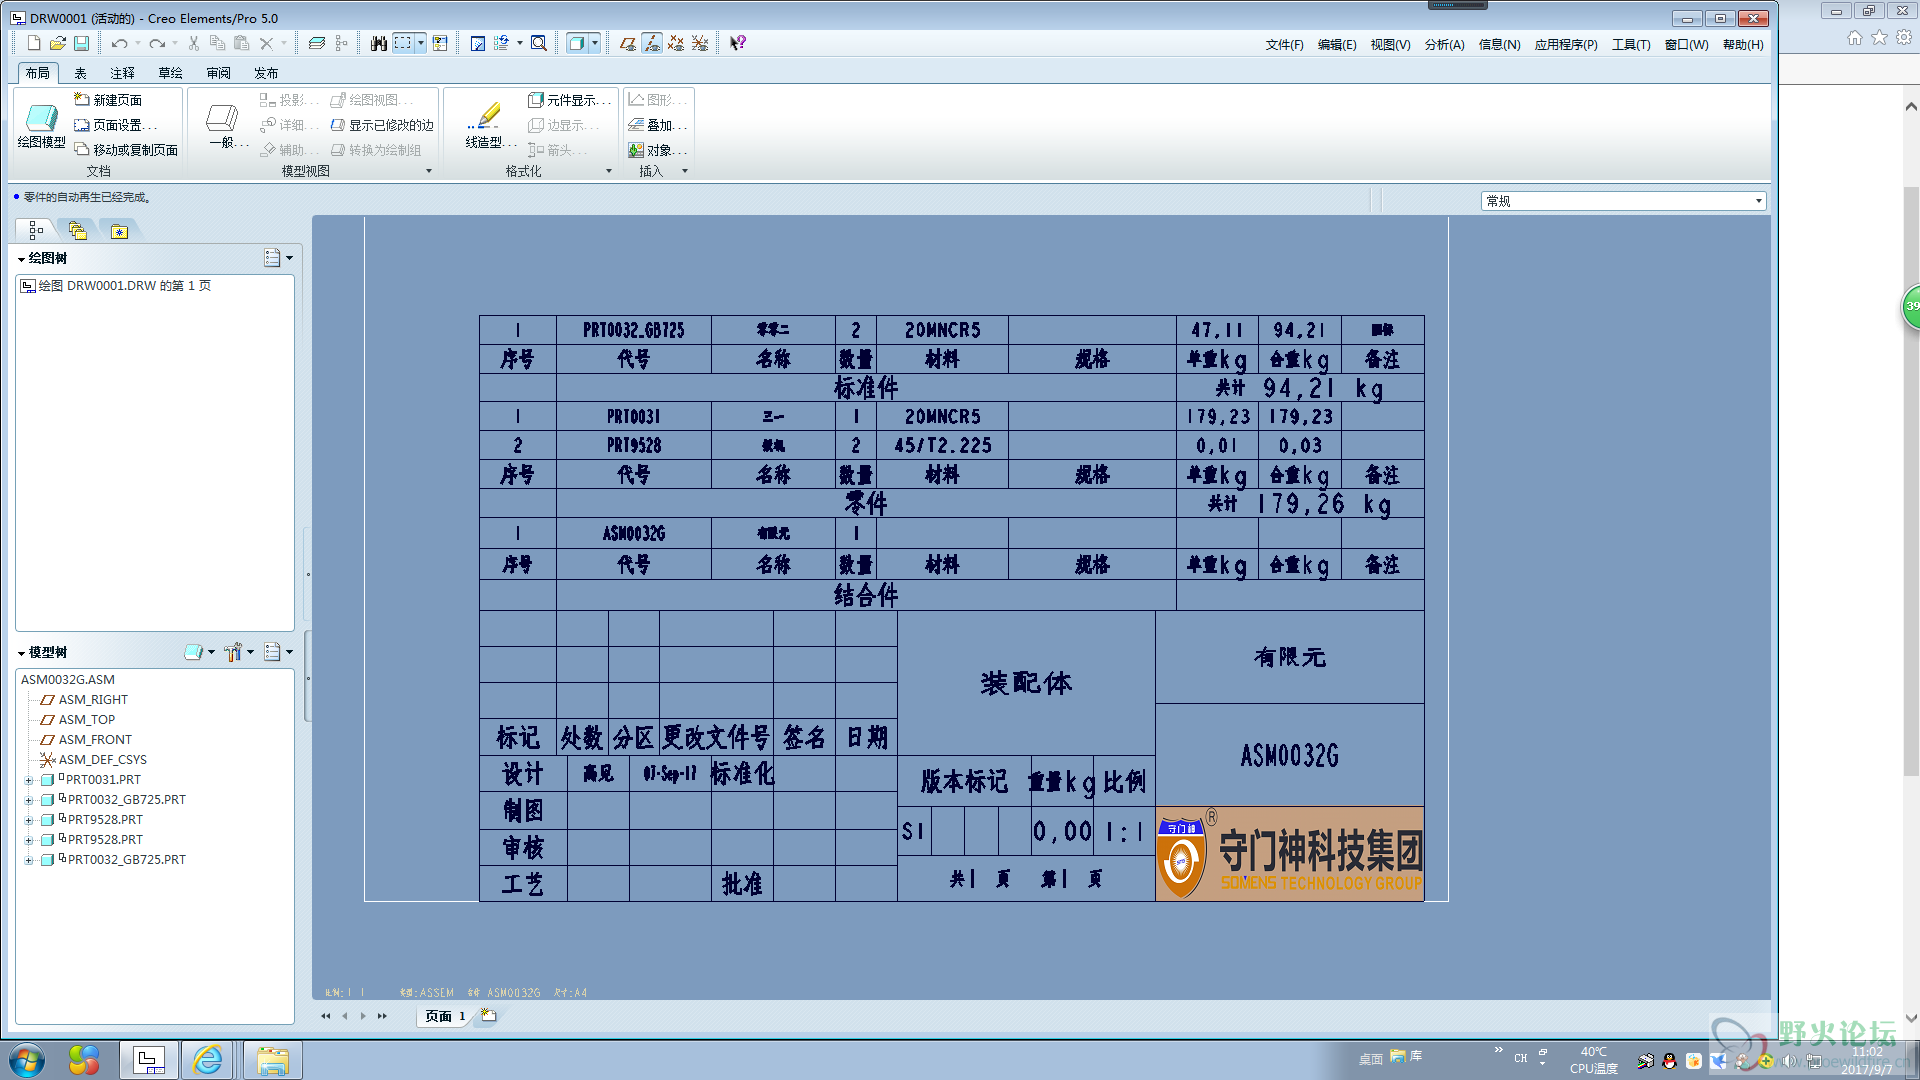The height and width of the screenshot is (1080, 1920).
Task: Select the 页面 1 sheet tab
Action: coord(445,1016)
